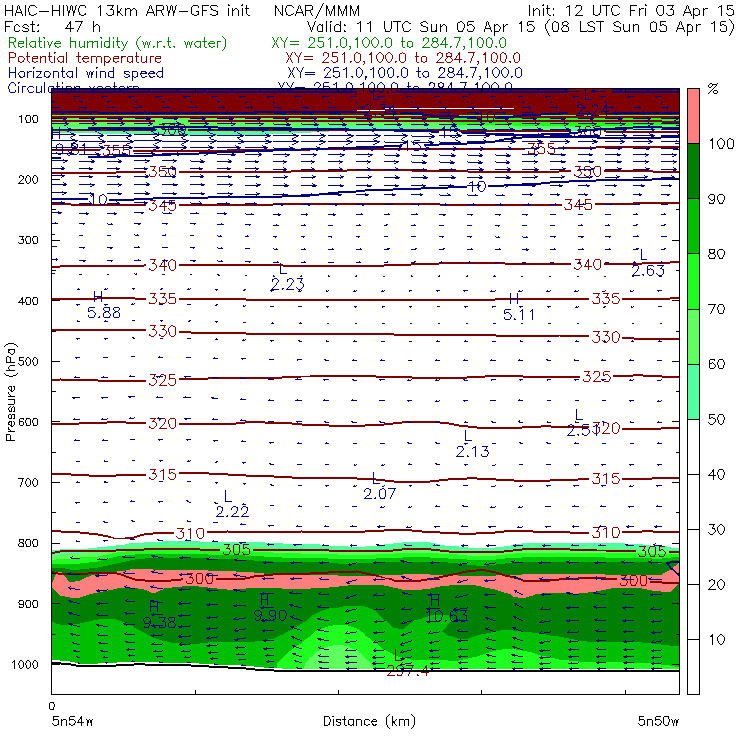Click the red 'XY= 251.0,100.0 to 284.7,100.0' text
The image size is (740, 740).
pos(403,58)
